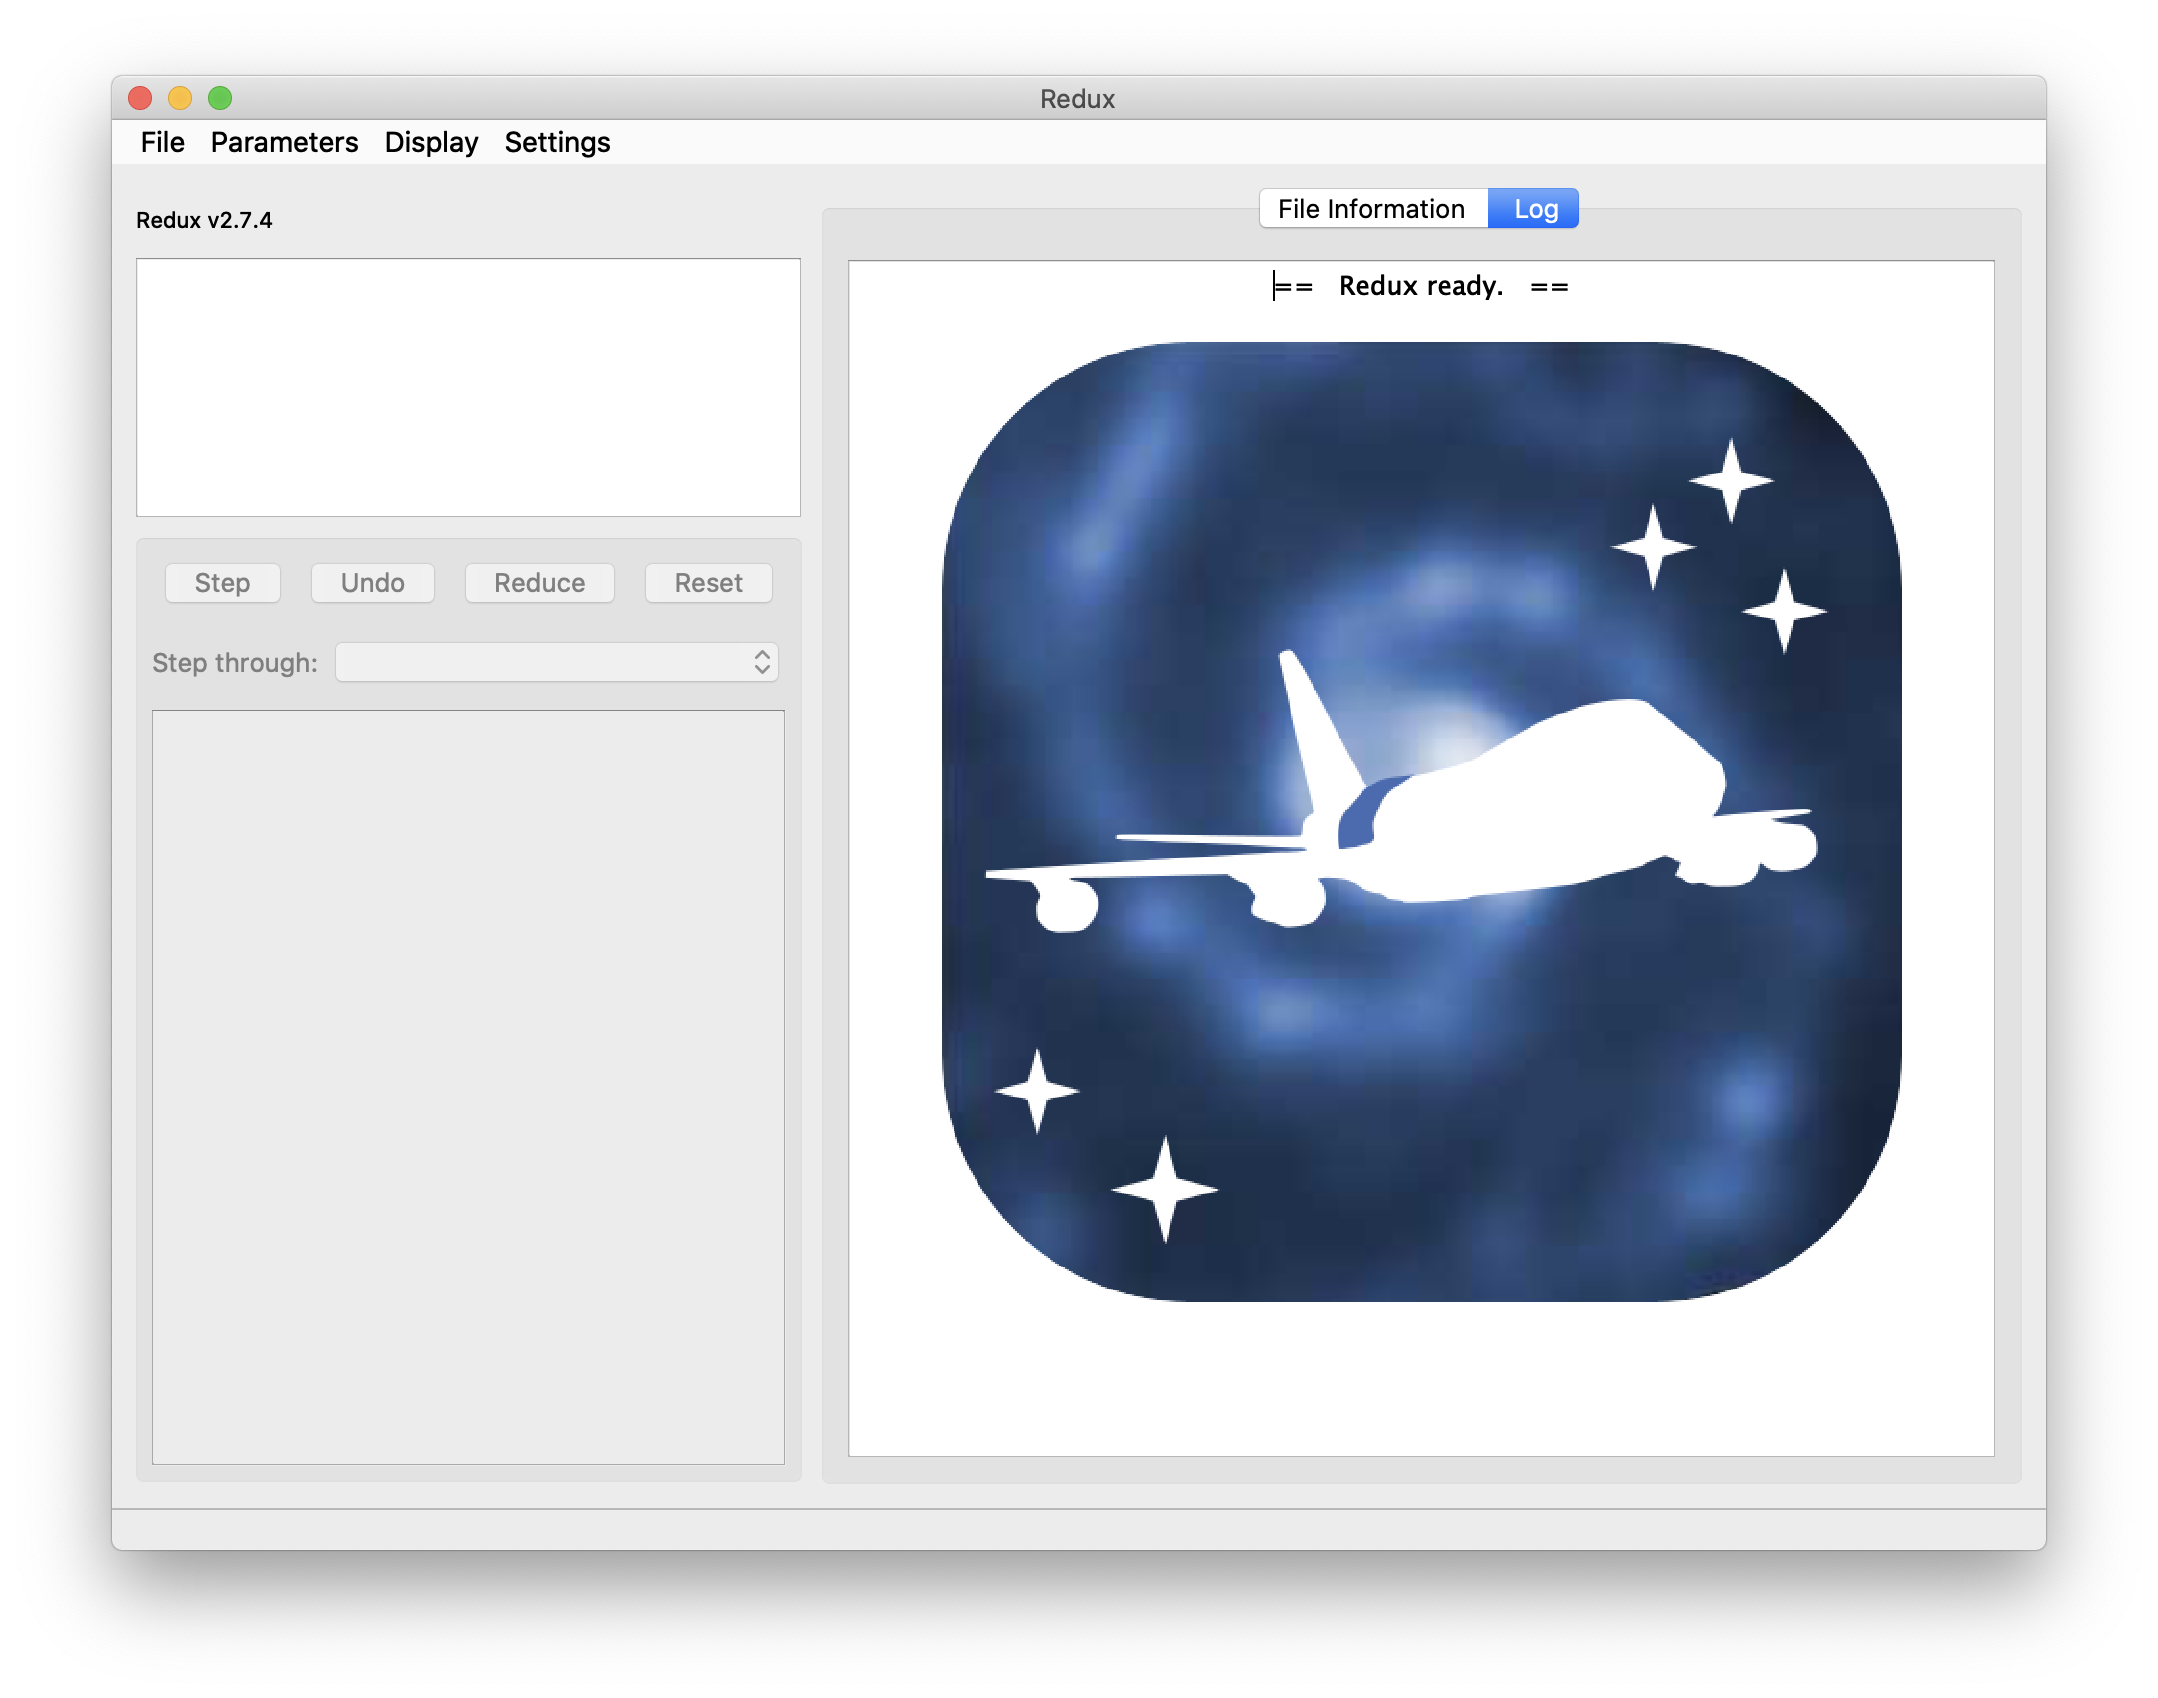Click the Step button

click(222, 583)
